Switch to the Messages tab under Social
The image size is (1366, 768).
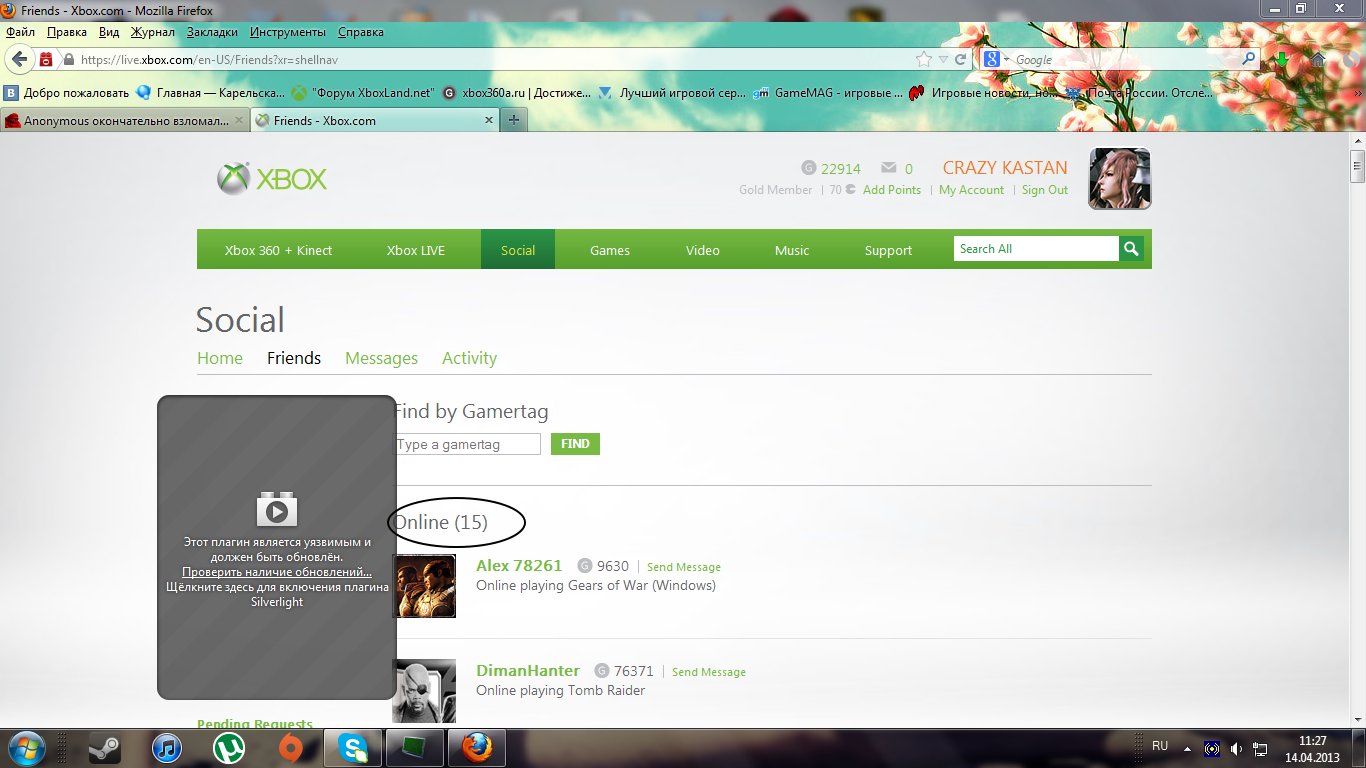pyautogui.click(x=381, y=358)
